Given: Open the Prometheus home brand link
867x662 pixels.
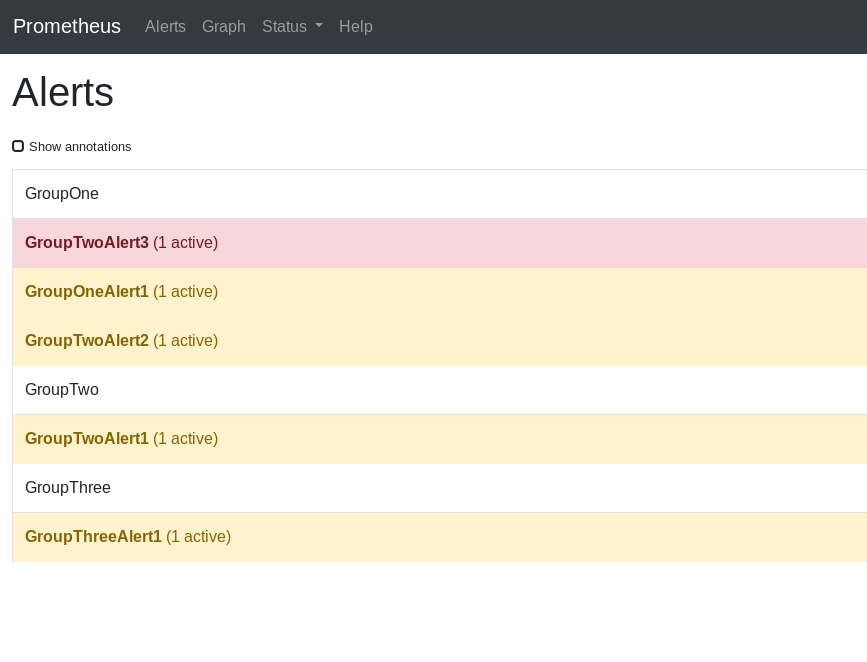Looking at the screenshot, I should (67, 27).
